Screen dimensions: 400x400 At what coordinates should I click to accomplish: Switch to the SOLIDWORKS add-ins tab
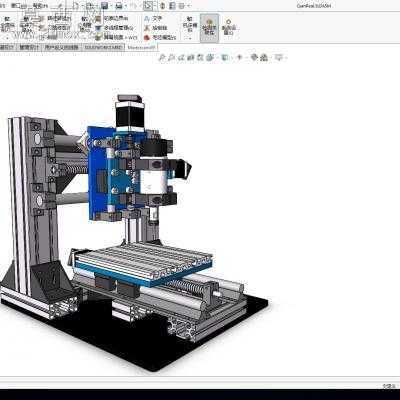(x=103, y=47)
